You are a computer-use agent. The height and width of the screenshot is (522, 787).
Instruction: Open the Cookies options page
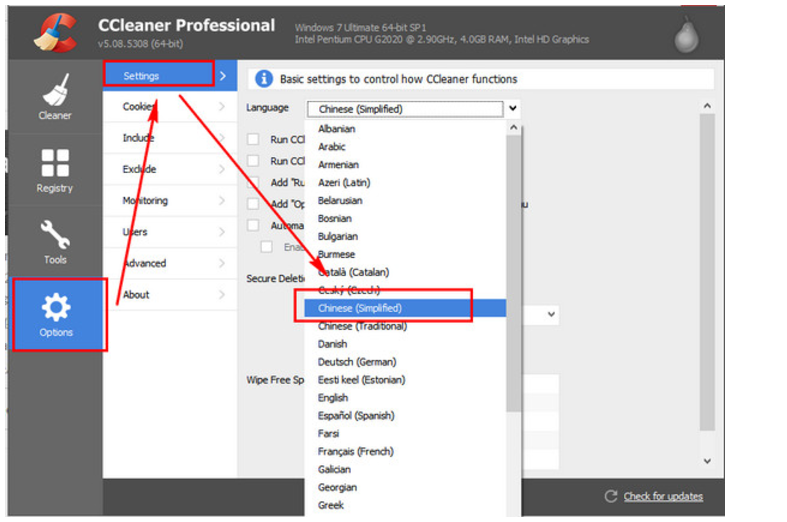click(x=170, y=106)
